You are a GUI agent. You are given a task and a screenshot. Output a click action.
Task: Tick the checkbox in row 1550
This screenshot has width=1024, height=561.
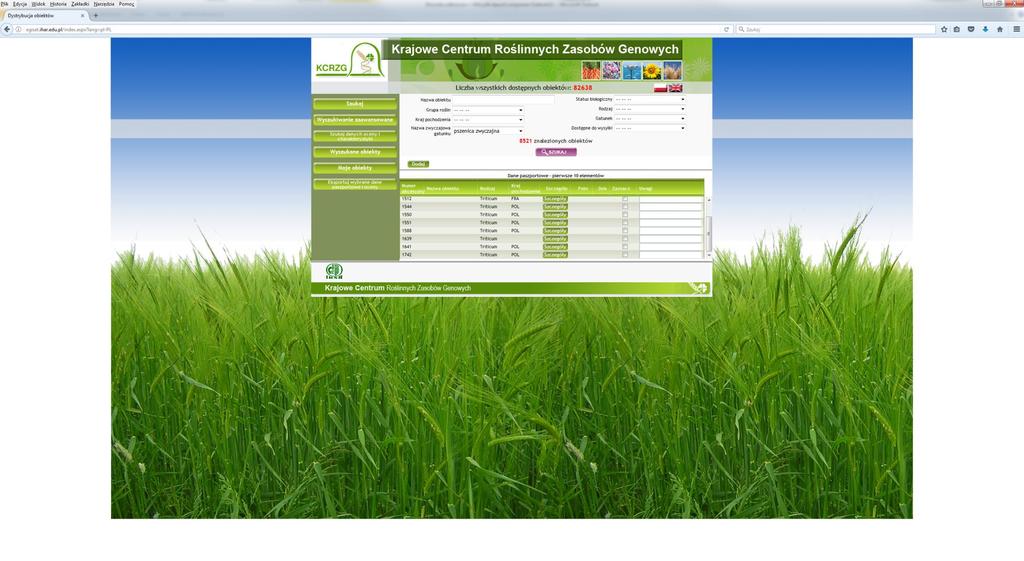coord(625,214)
